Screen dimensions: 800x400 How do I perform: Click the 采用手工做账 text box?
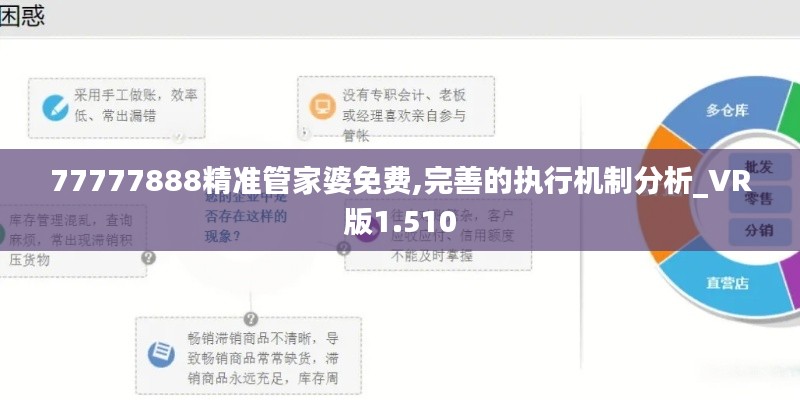click(117, 108)
